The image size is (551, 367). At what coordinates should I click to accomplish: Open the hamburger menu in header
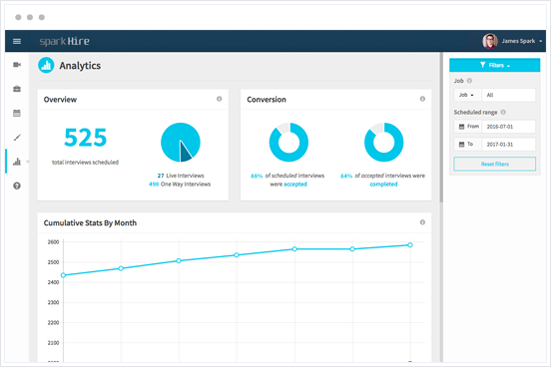point(17,41)
